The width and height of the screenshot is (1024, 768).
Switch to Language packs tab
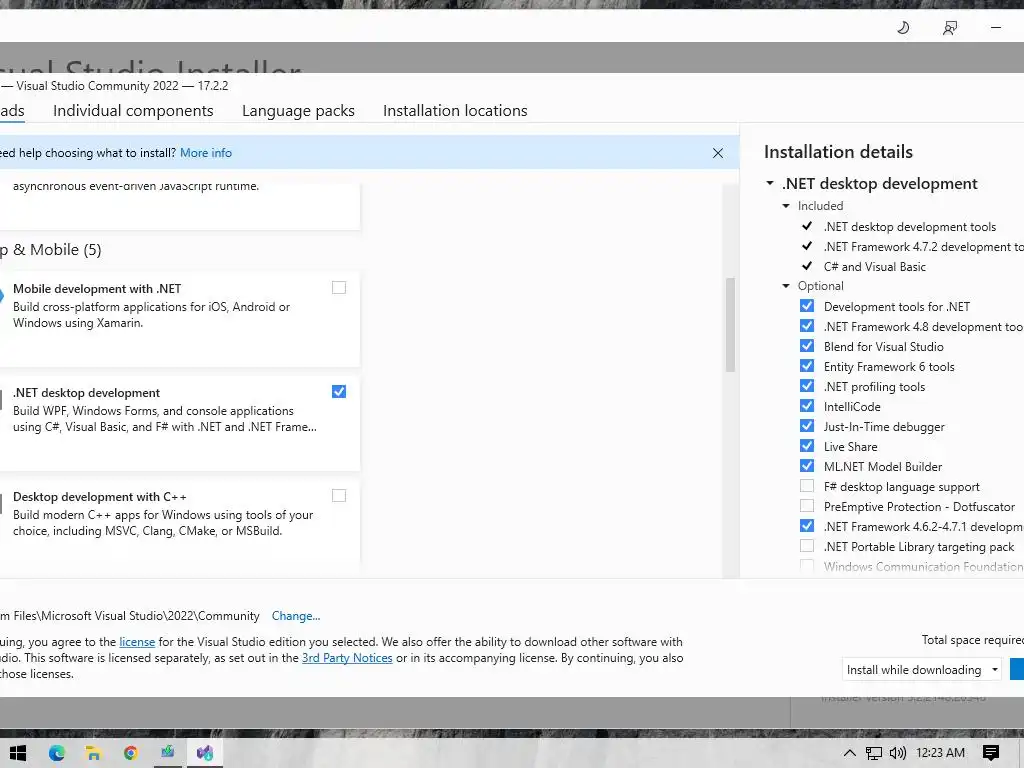point(298,110)
